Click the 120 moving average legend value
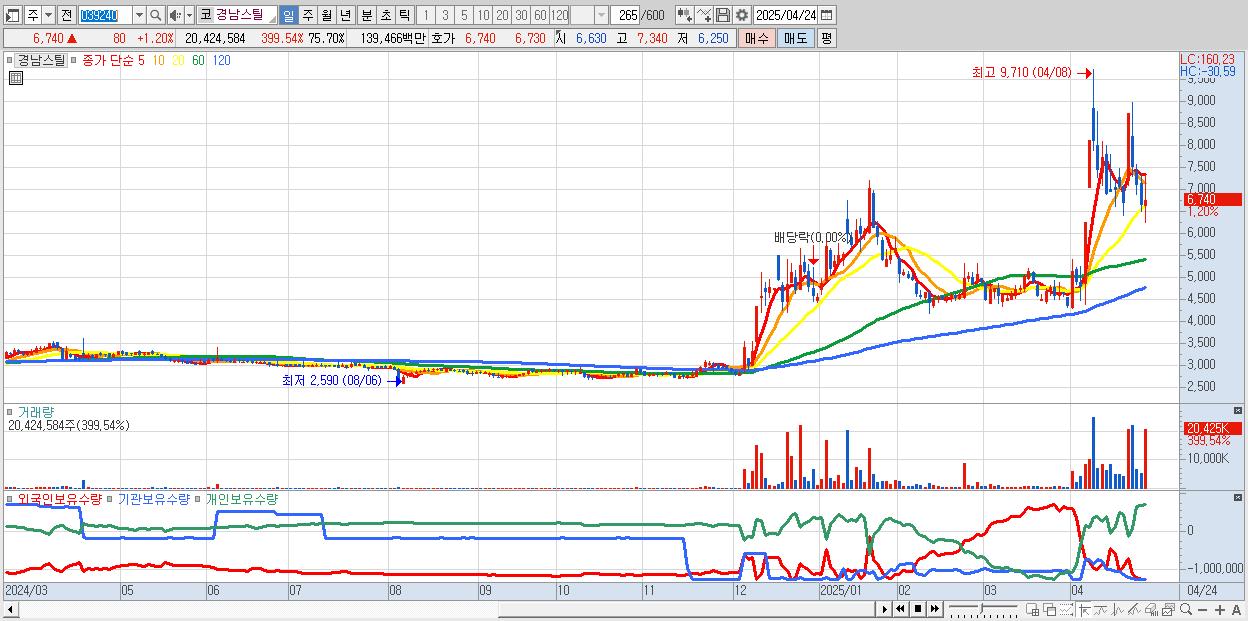 click(x=222, y=60)
